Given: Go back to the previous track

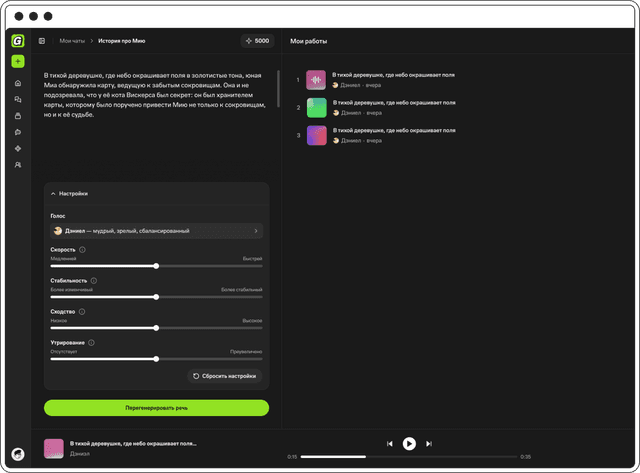Looking at the screenshot, I should click(389, 443).
